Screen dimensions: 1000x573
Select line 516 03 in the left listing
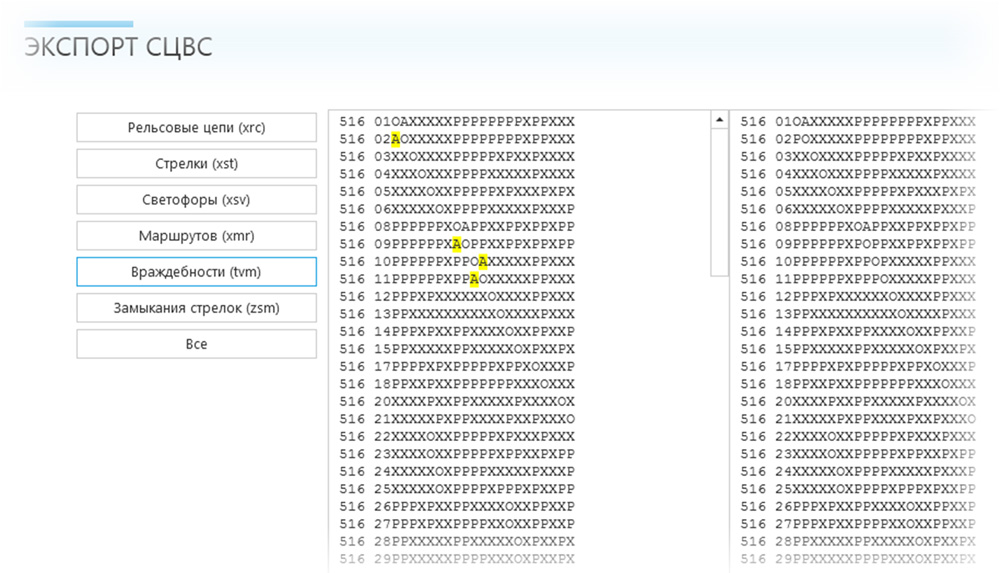coord(457,156)
